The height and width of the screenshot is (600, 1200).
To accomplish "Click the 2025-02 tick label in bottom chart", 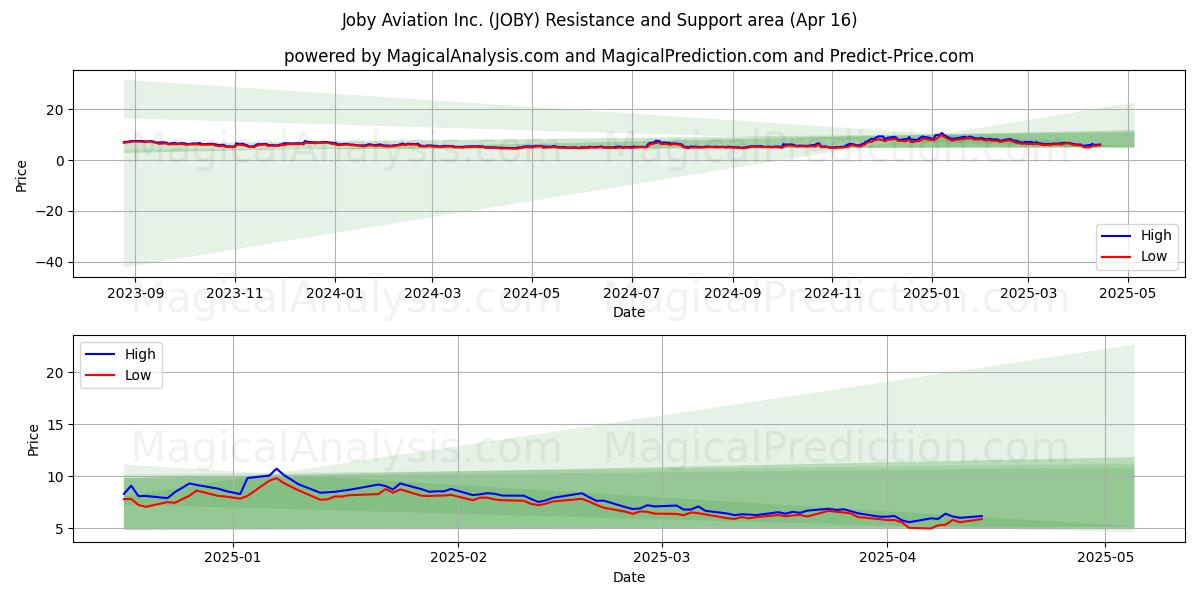I will click(458, 559).
